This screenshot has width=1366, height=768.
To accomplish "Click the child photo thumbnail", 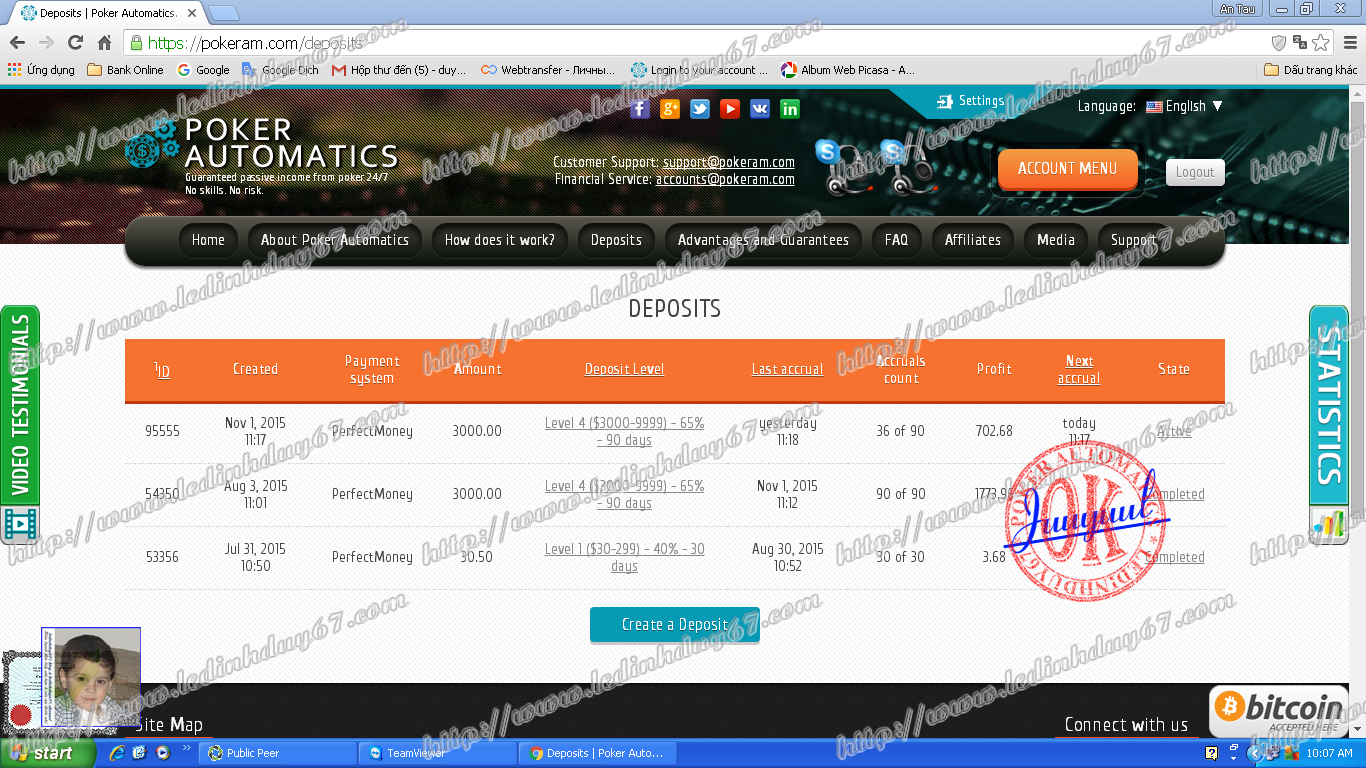I will (91, 677).
